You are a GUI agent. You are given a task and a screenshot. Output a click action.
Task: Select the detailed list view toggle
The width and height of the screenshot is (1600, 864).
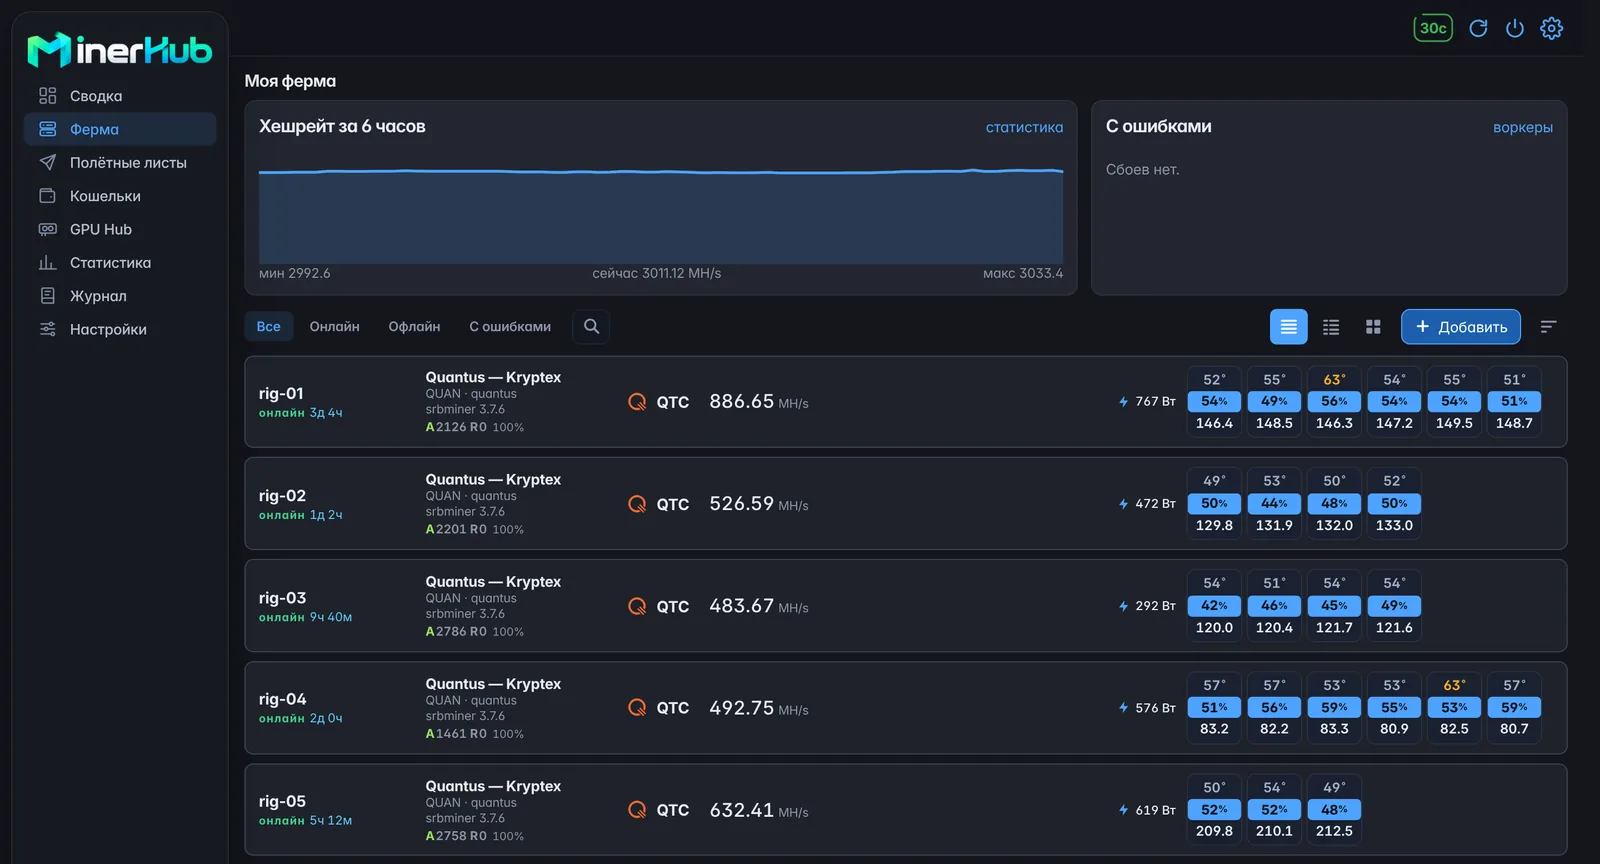pyautogui.click(x=1288, y=327)
